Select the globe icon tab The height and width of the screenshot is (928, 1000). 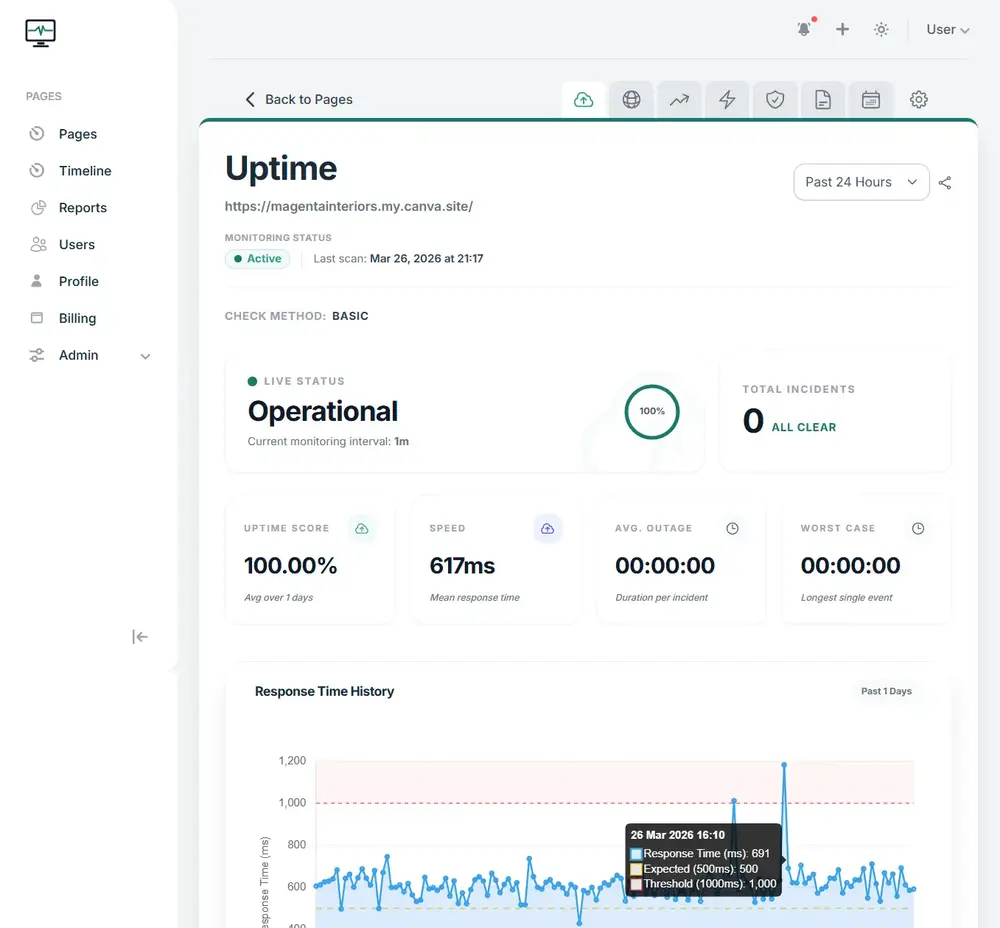click(631, 99)
